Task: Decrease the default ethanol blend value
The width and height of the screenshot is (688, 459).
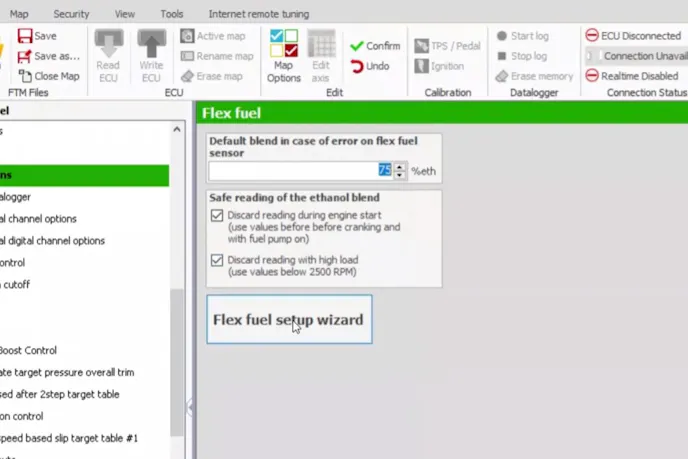Action: (400, 175)
